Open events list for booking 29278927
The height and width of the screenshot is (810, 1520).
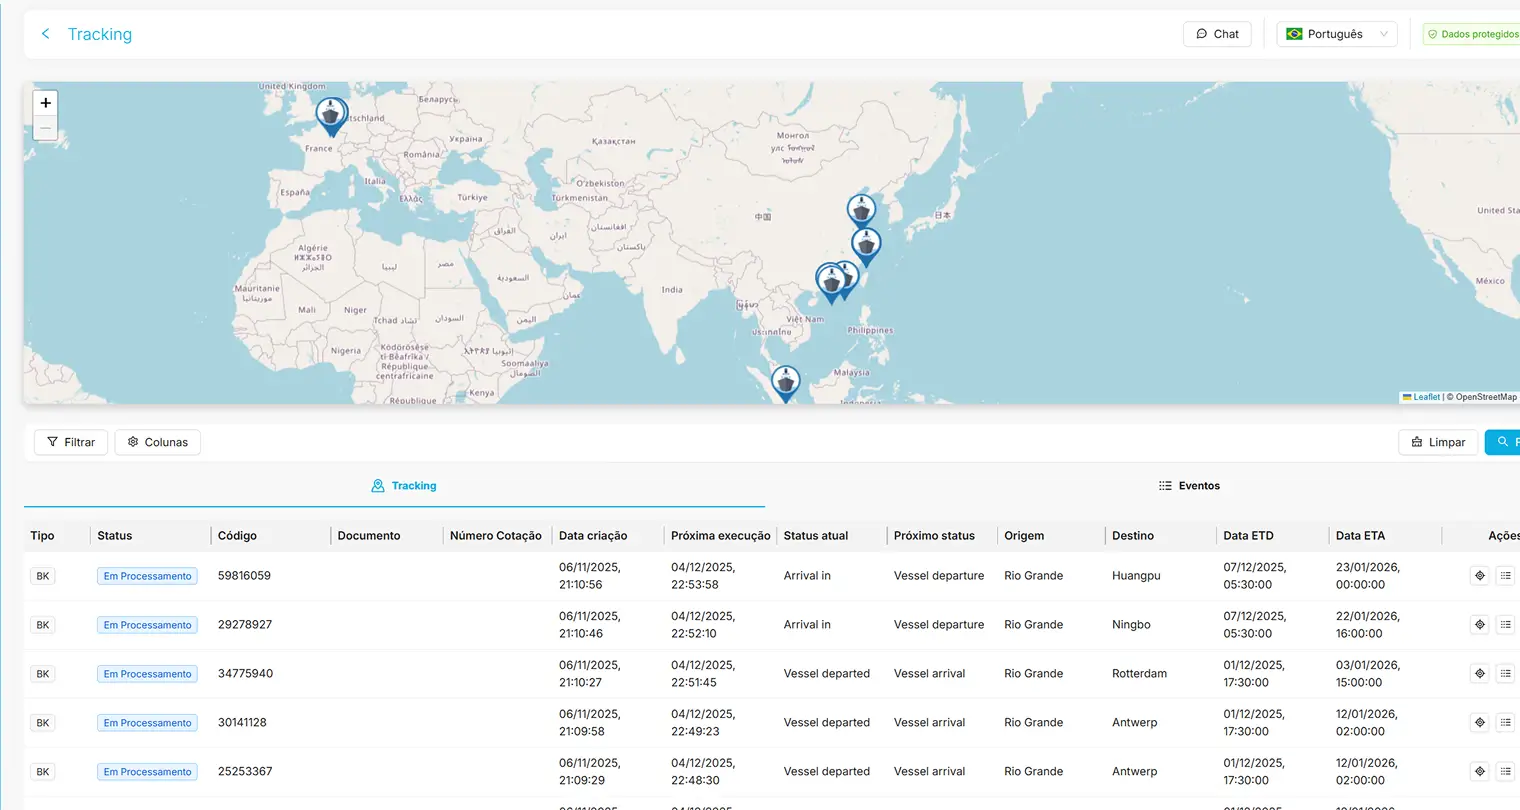point(1505,625)
